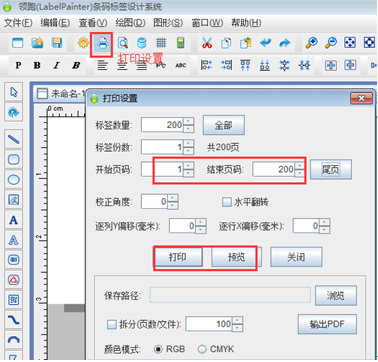Open calculator icon in toolbar
378x362 pixels.
click(180, 43)
